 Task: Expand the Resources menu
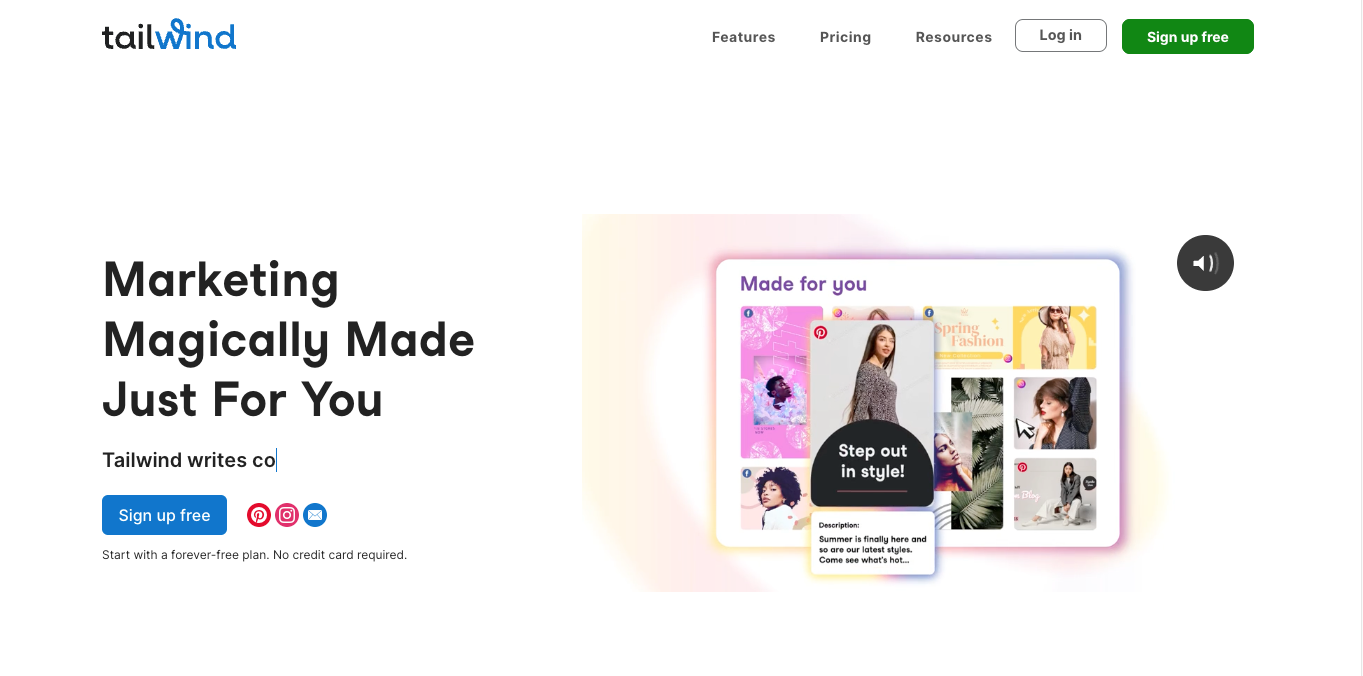954,37
